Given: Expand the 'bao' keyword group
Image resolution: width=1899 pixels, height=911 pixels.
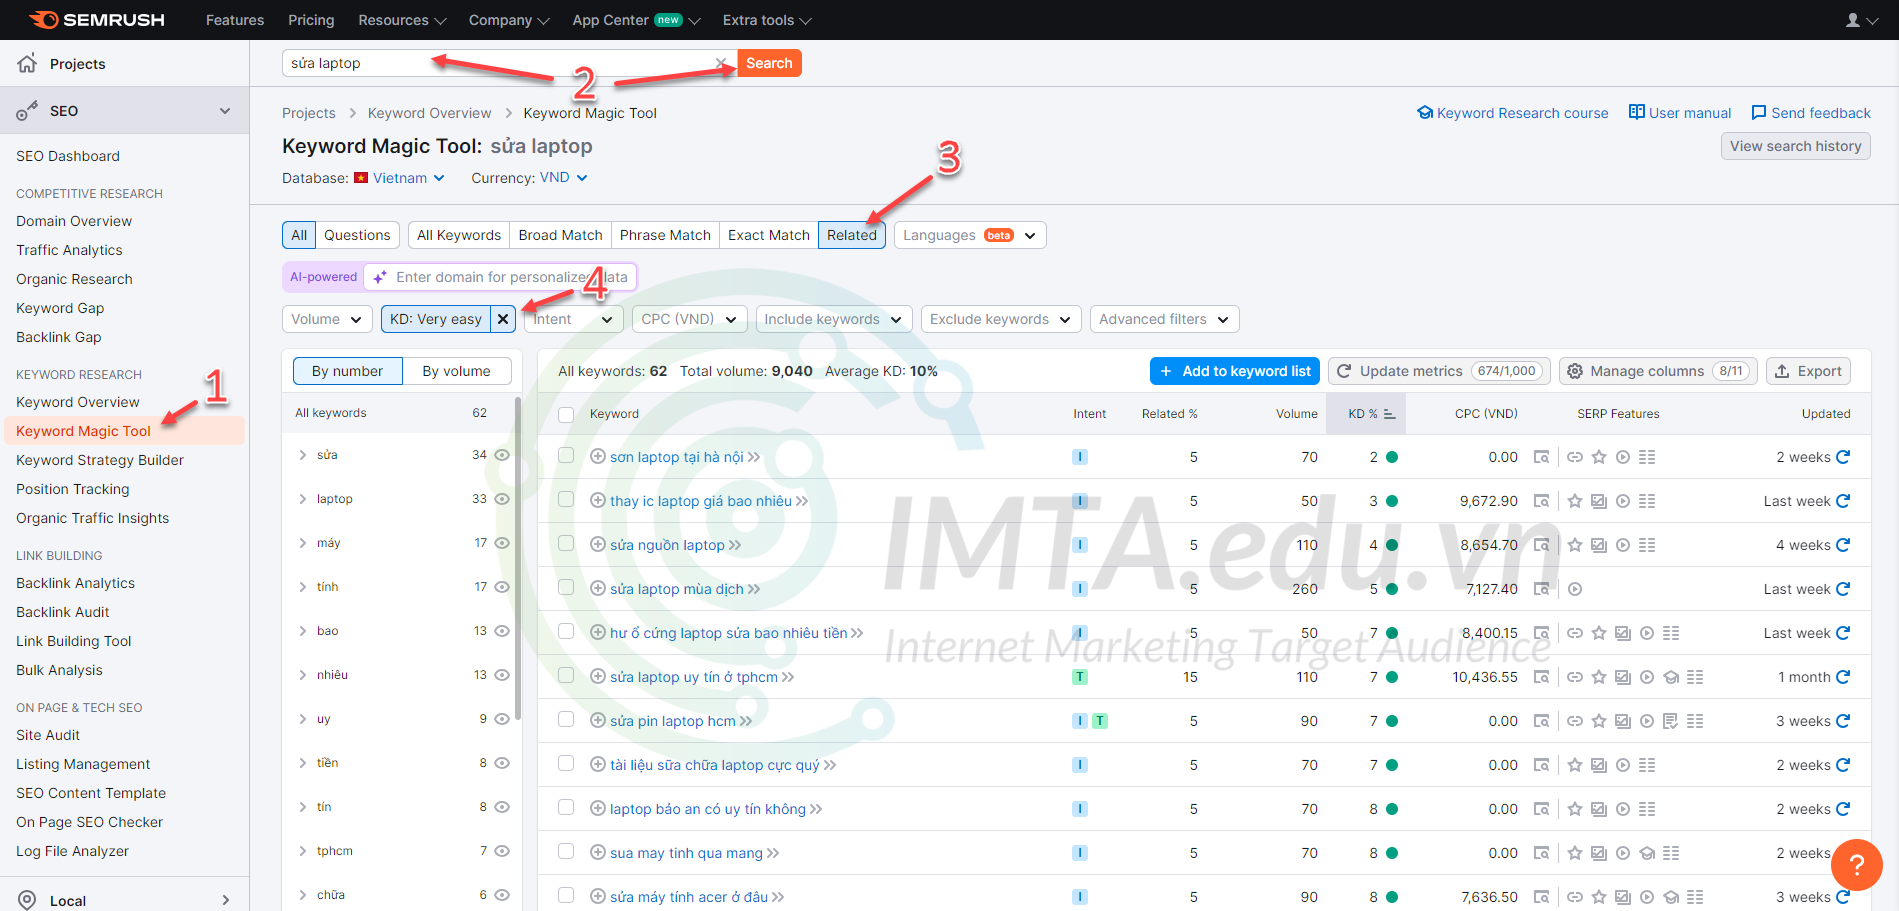Looking at the screenshot, I should click(302, 631).
